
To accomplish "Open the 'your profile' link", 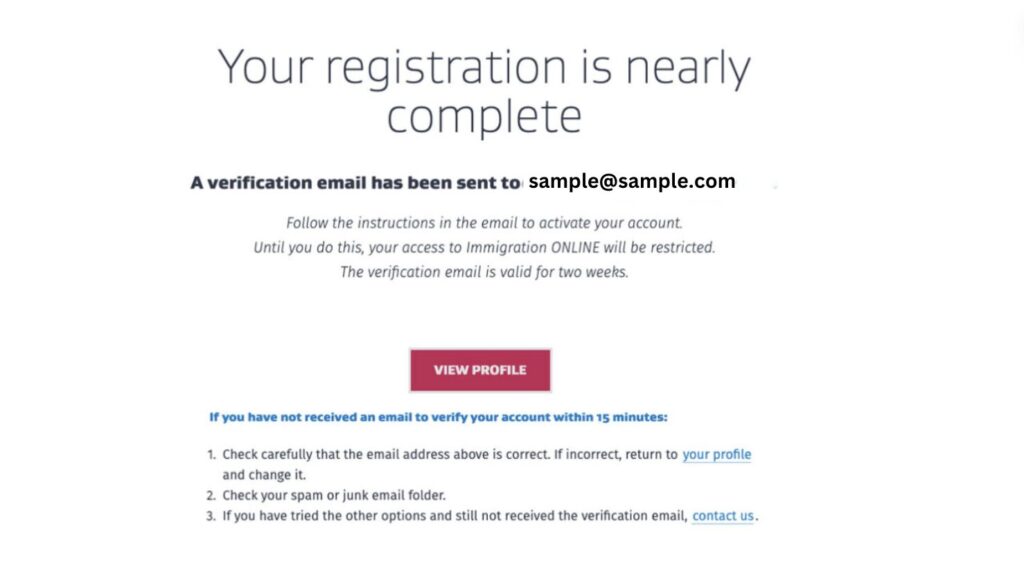I will pyautogui.click(x=716, y=454).
